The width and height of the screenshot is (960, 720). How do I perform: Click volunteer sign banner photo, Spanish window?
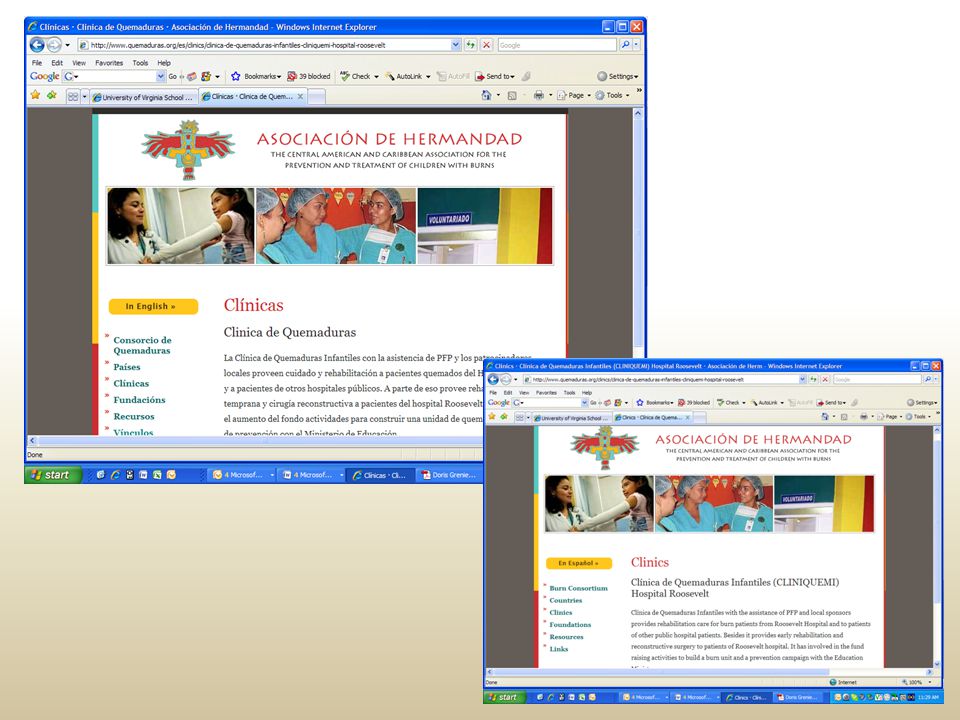(x=485, y=226)
